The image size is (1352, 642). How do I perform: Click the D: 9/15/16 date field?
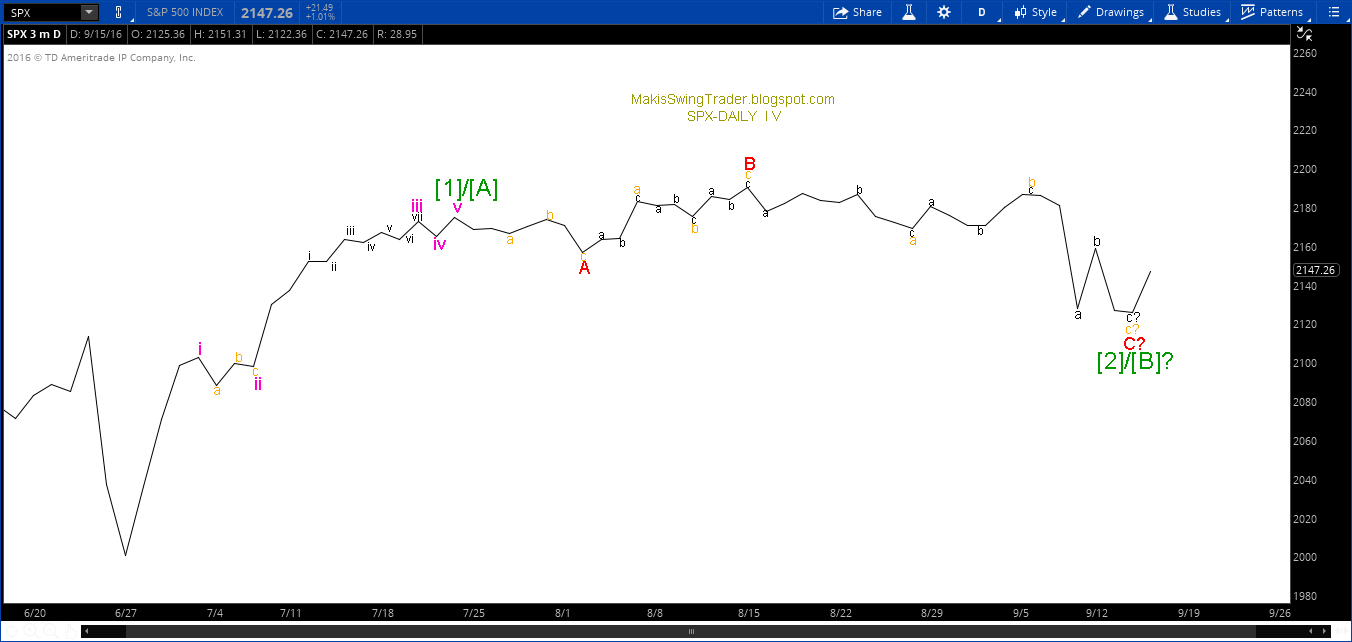pos(94,33)
